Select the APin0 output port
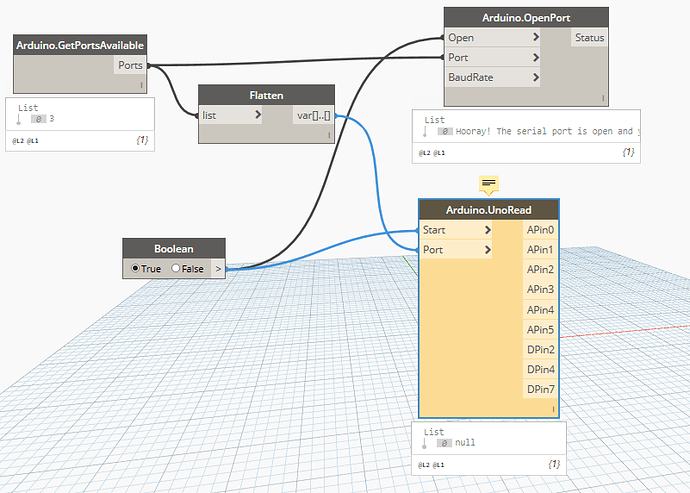 [x=540, y=230]
